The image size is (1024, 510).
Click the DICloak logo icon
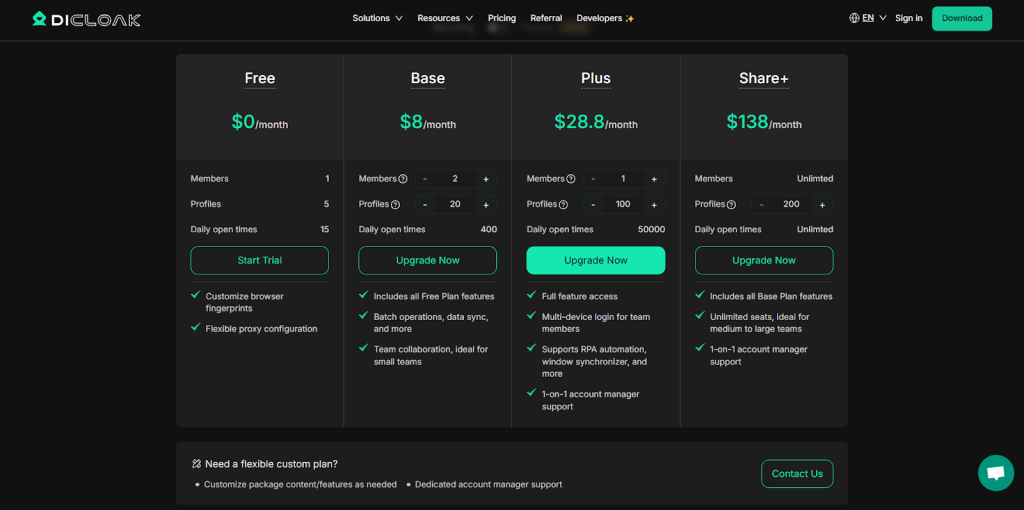[x=39, y=19]
